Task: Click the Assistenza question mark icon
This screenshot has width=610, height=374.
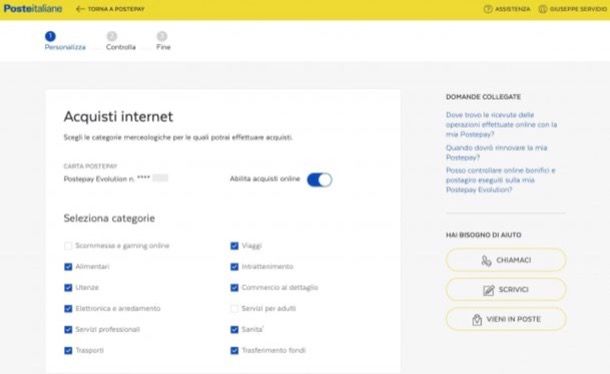Action: coord(488,9)
